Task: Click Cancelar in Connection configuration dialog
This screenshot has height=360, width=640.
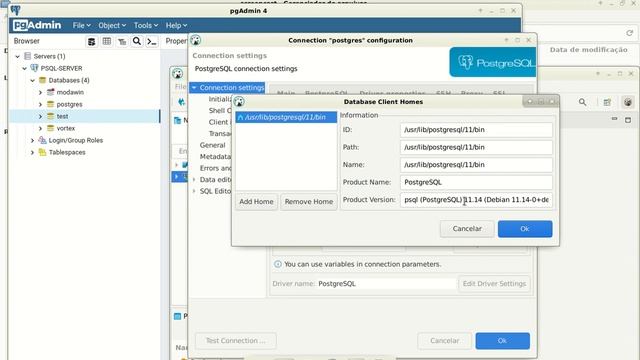Action: pyautogui.click(x=444, y=340)
